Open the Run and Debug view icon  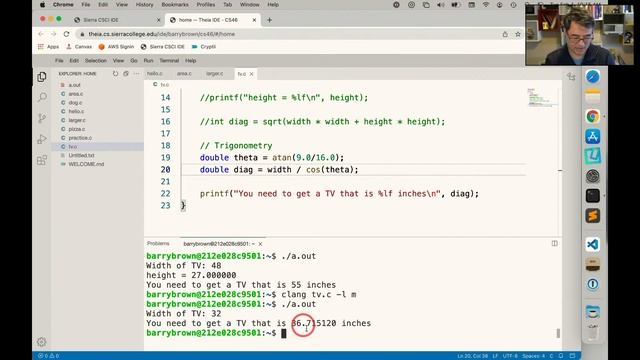coord(42,139)
